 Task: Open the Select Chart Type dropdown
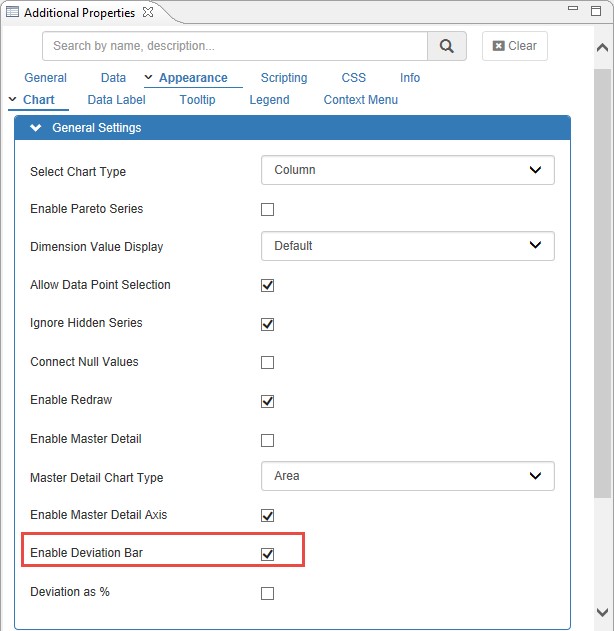point(407,170)
